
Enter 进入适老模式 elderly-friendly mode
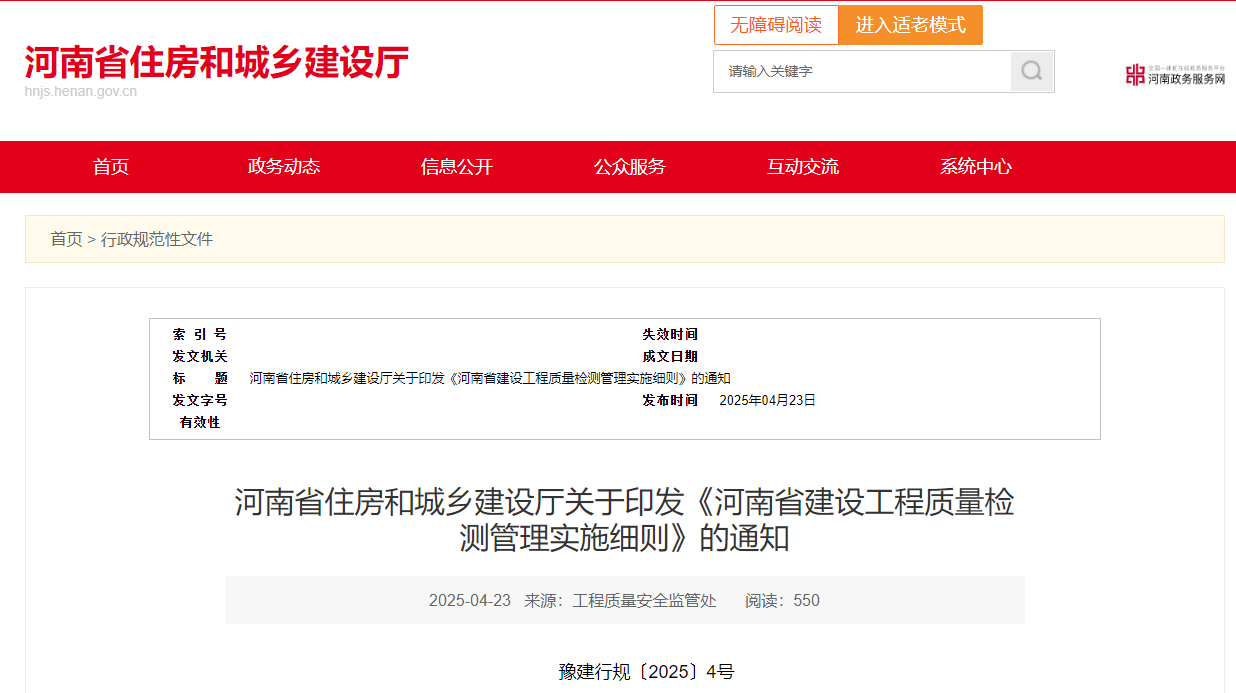911,24
